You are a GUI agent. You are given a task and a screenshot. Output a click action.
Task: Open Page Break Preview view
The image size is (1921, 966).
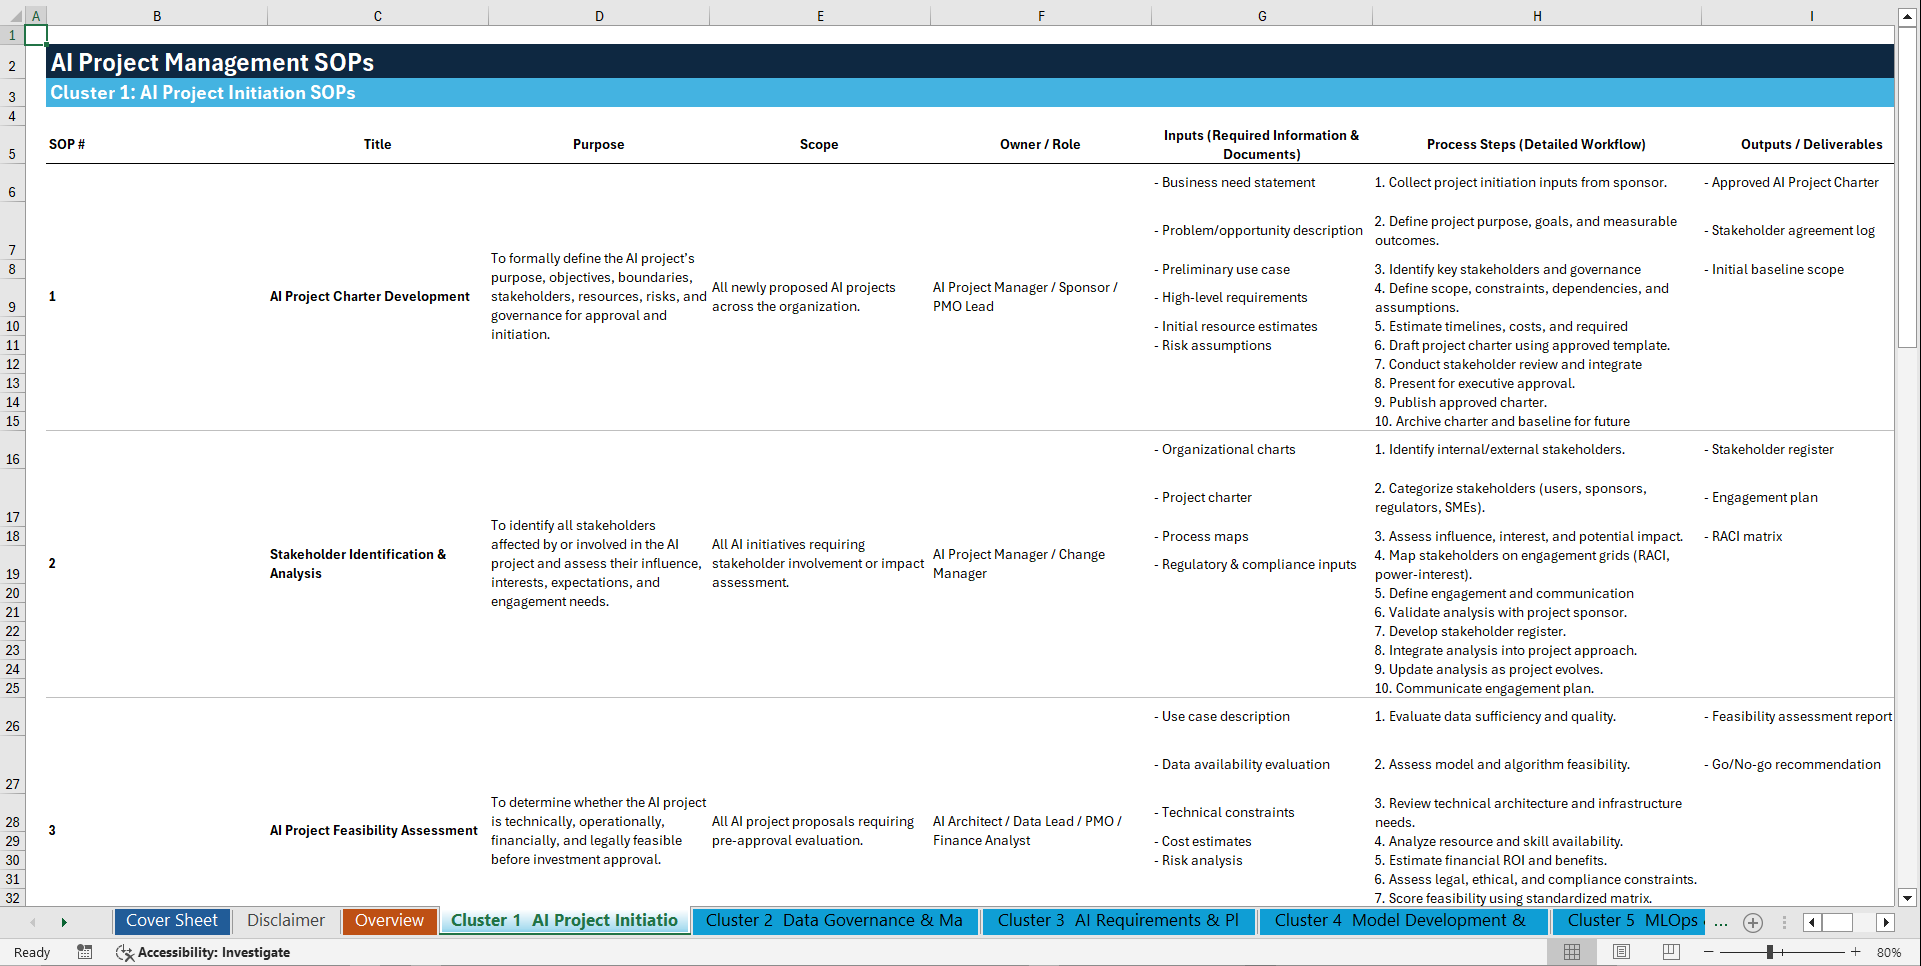click(1670, 952)
